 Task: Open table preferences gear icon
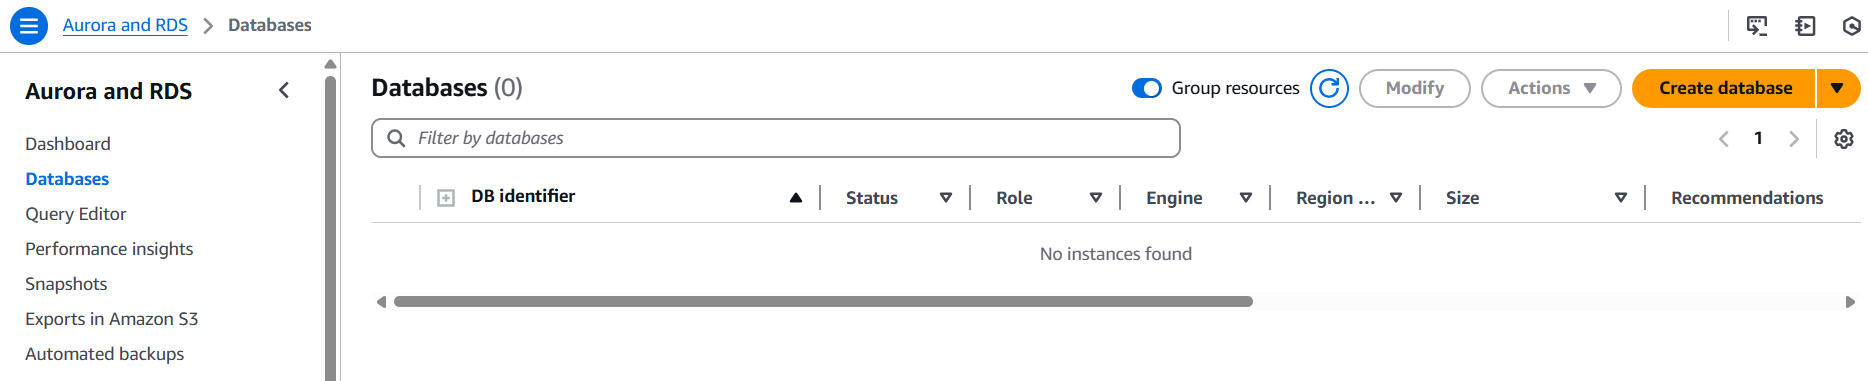[1844, 139]
